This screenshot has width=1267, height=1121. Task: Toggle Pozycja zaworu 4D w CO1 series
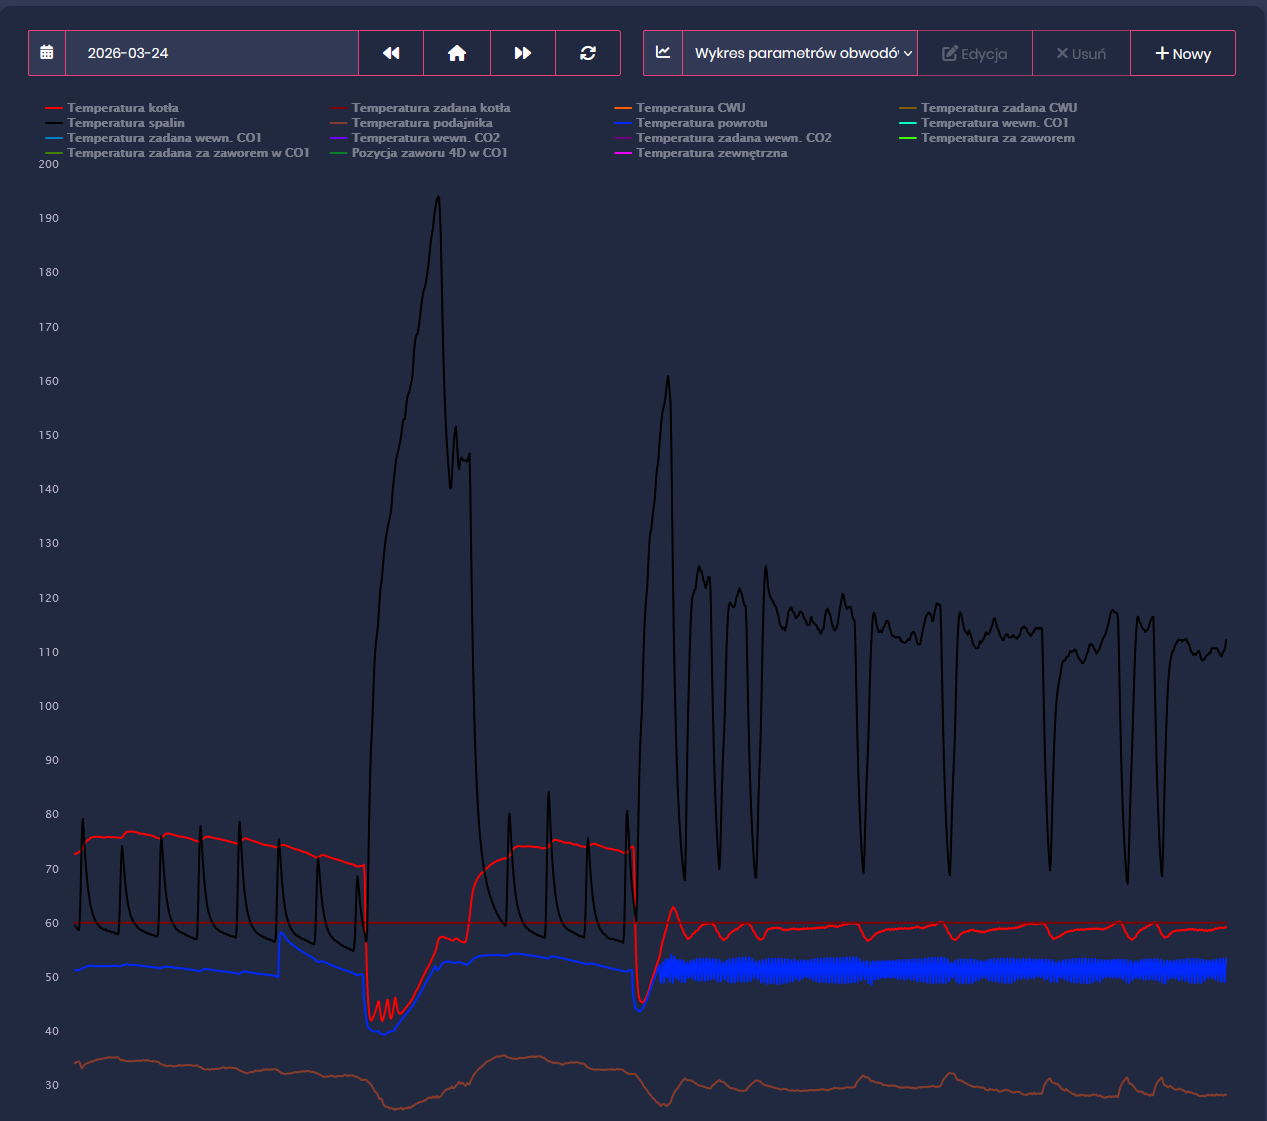429,153
